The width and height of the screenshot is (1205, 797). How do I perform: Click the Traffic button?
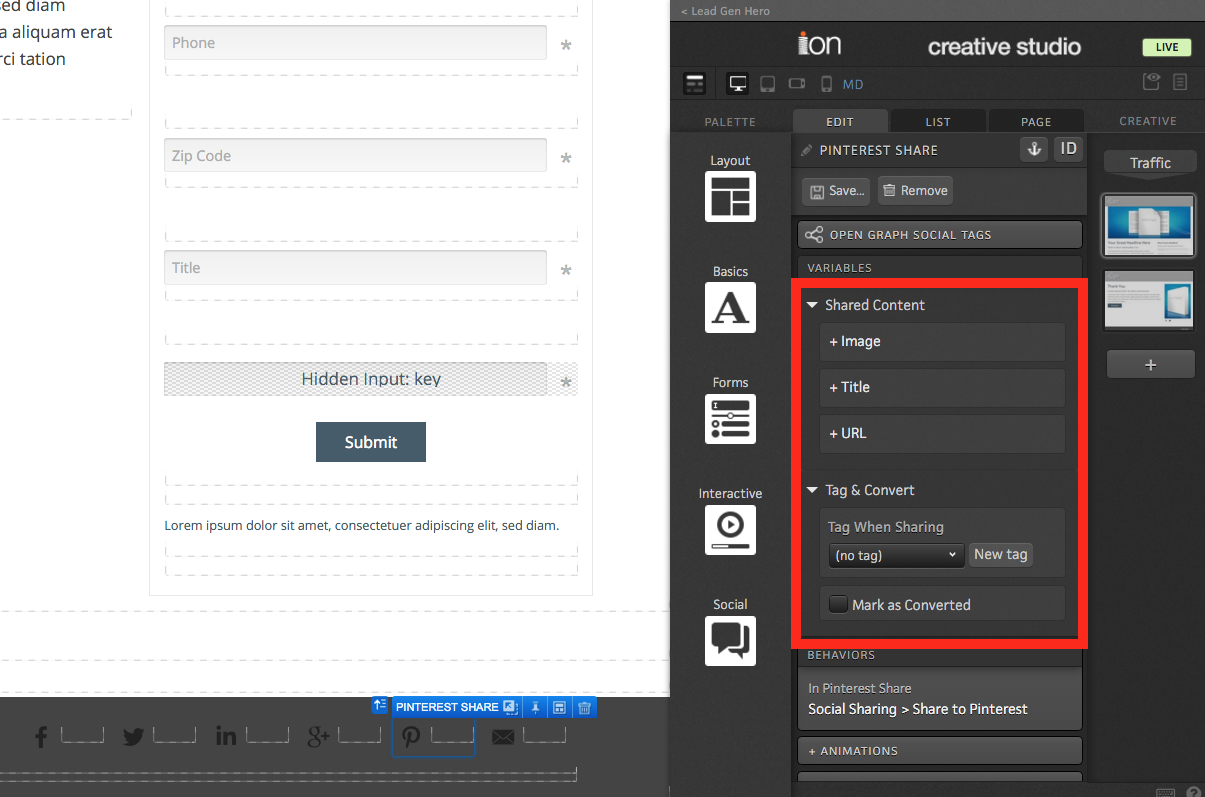pyautogui.click(x=1150, y=163)
